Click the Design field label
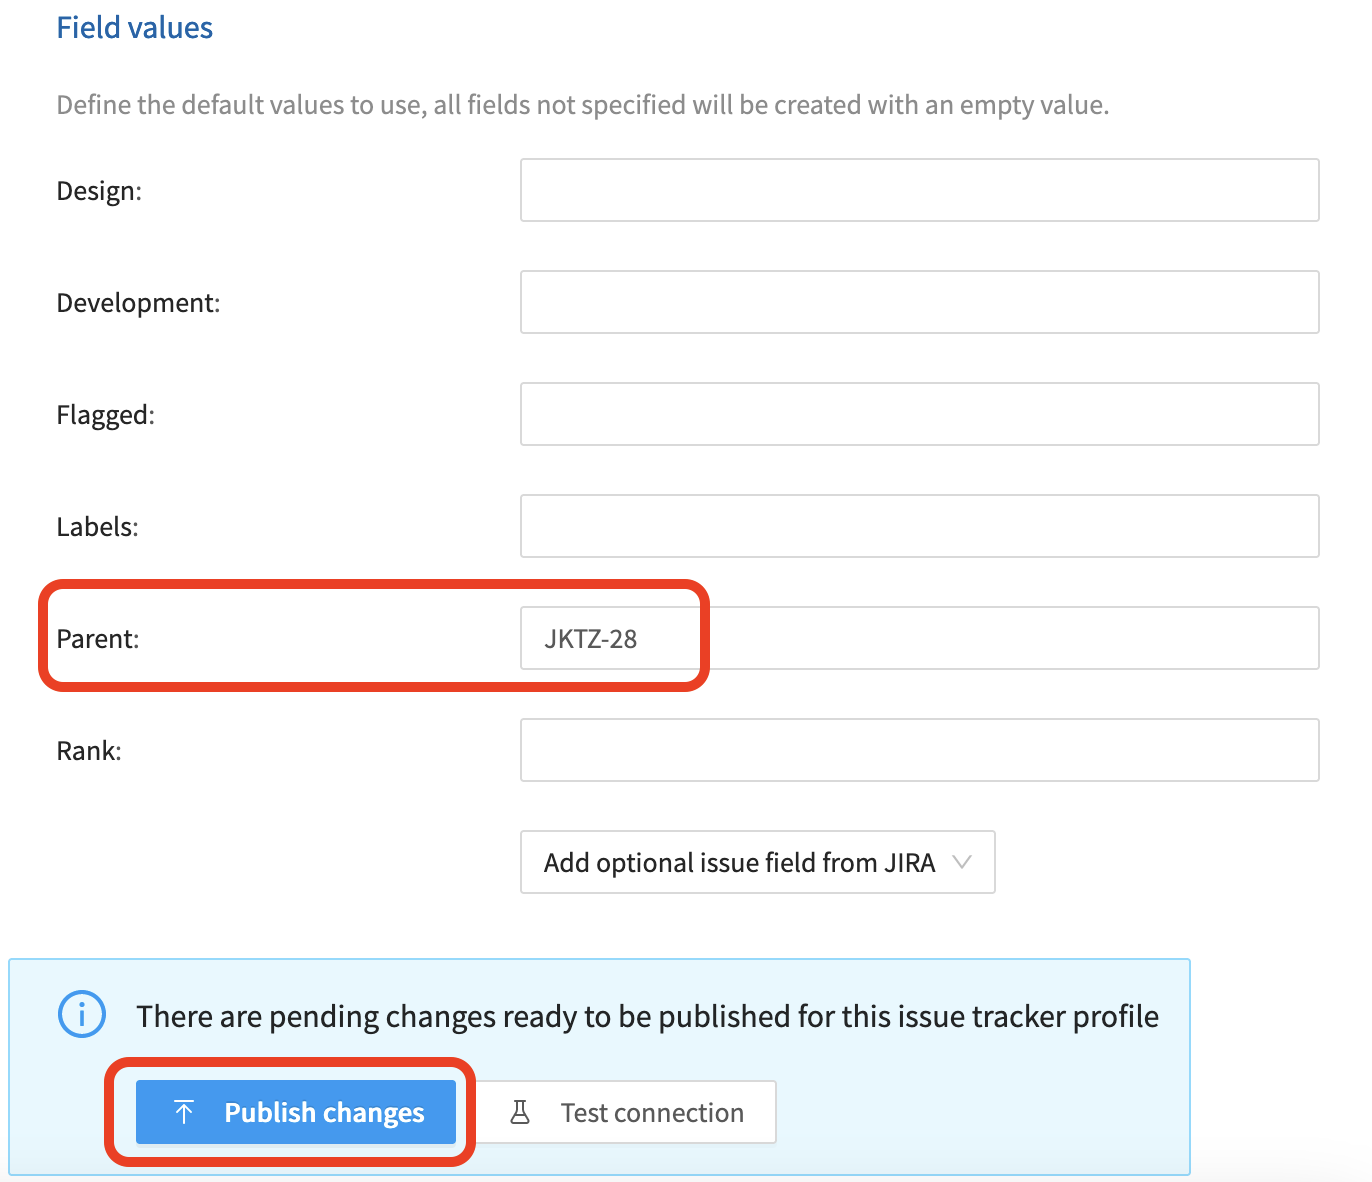 100,190
